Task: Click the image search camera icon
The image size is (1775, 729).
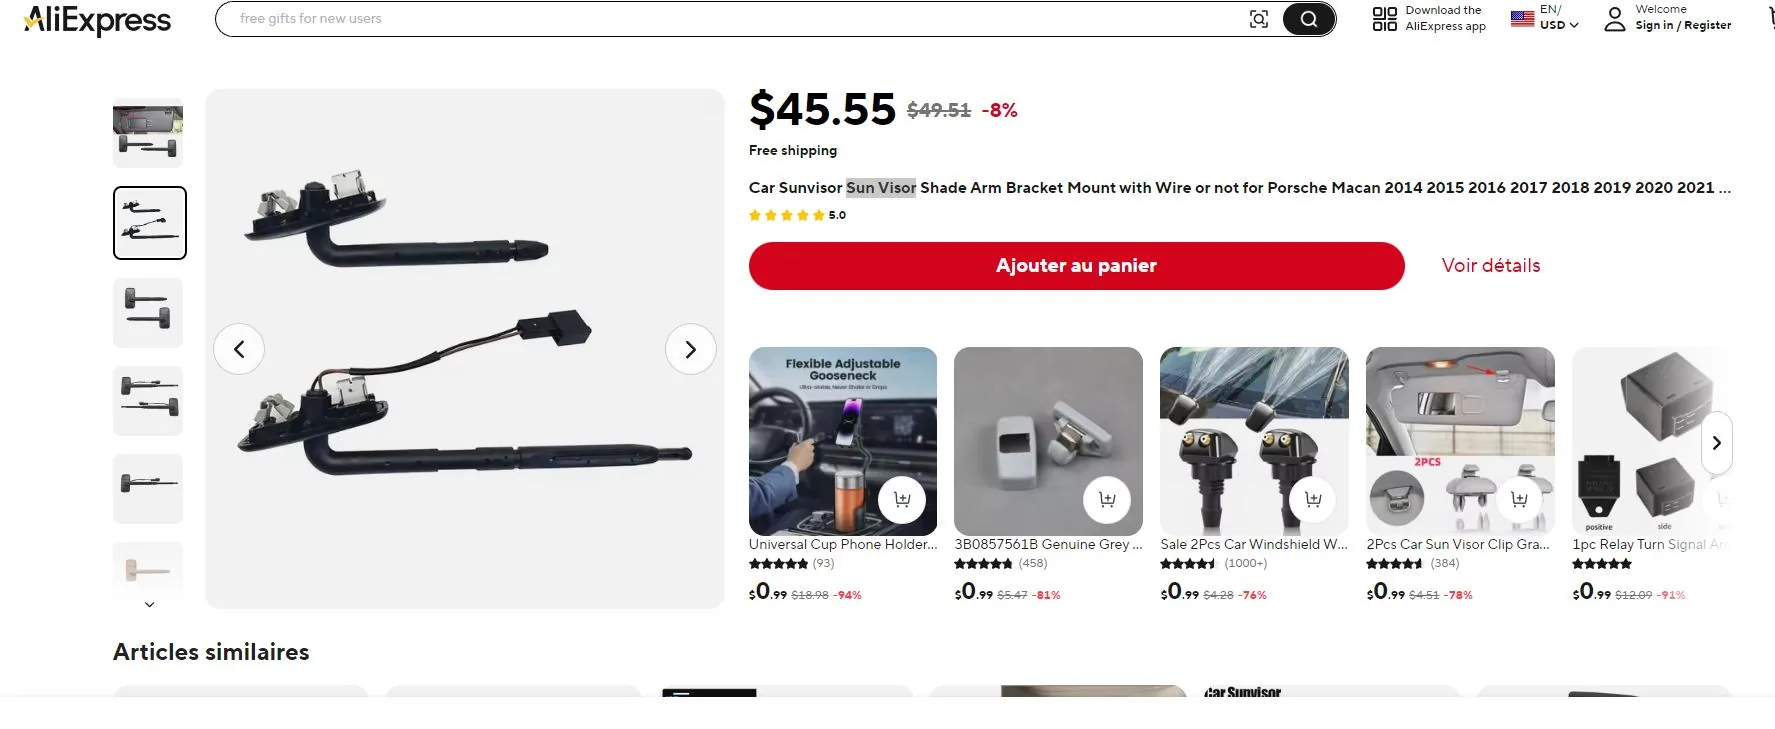Action: pyautogui.click(x=1259, y=19)
